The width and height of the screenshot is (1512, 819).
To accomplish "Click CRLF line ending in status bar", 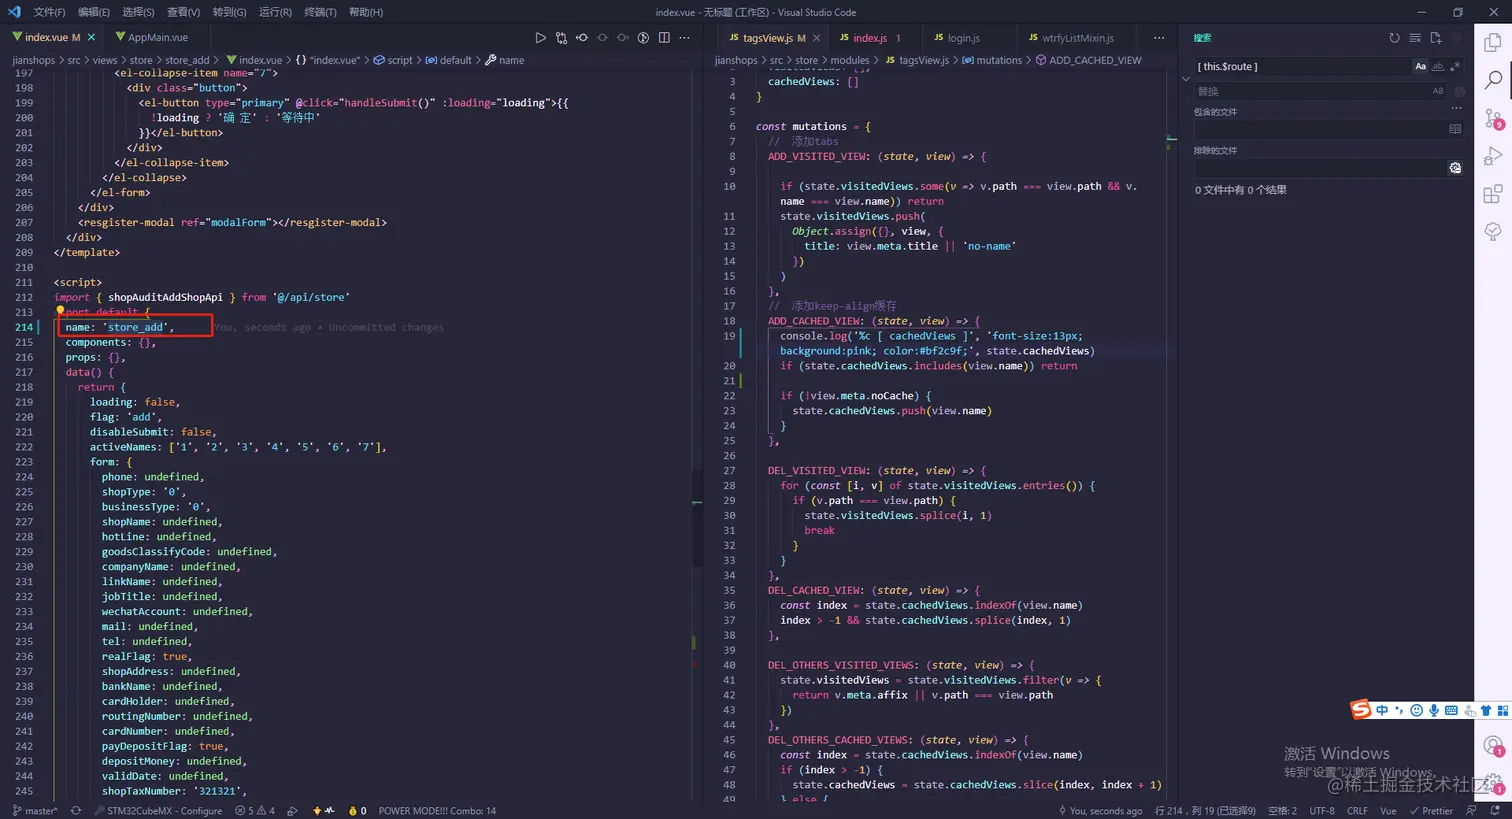I will point(1357,811).
